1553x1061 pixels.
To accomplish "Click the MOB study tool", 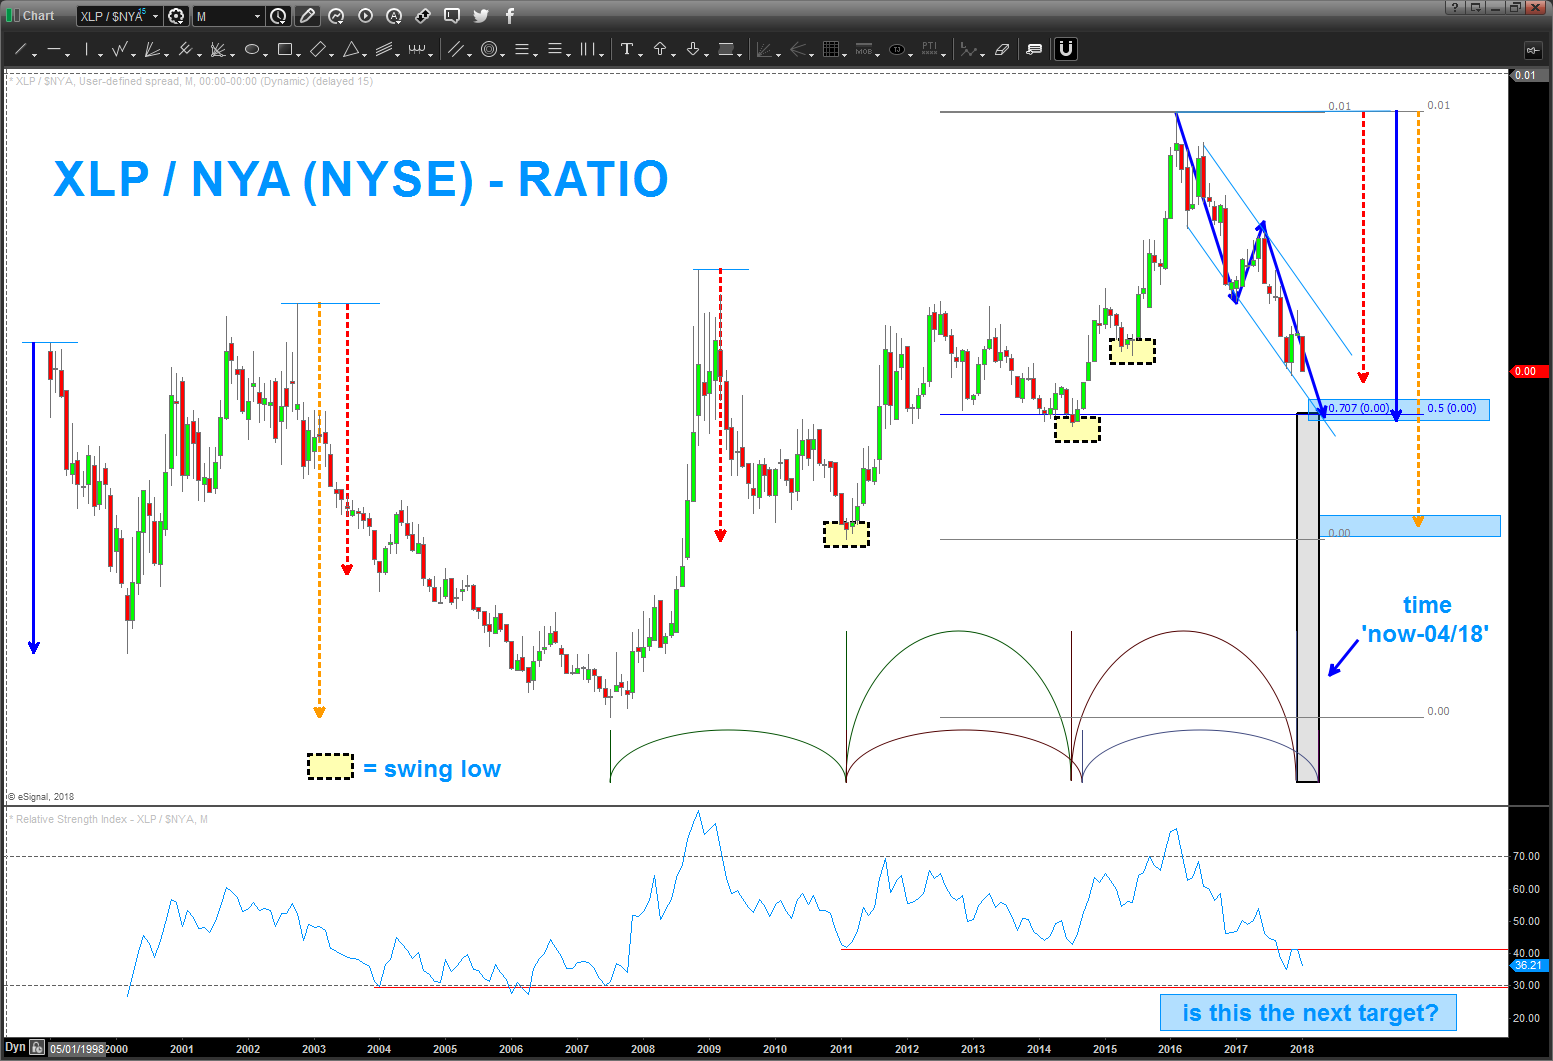I will click(864, 49).
